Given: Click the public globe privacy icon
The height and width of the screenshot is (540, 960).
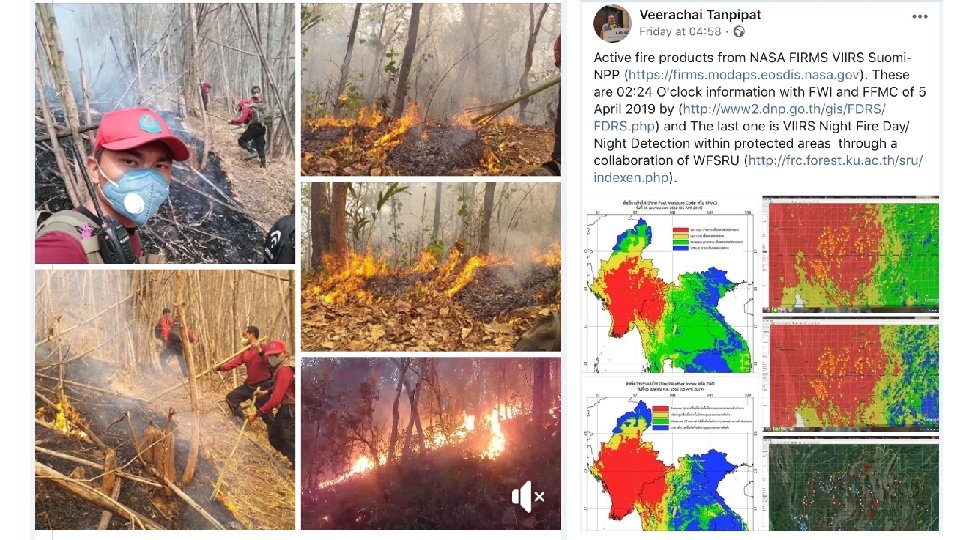Looking at the screenshot, I should click(x=739, y=31).
